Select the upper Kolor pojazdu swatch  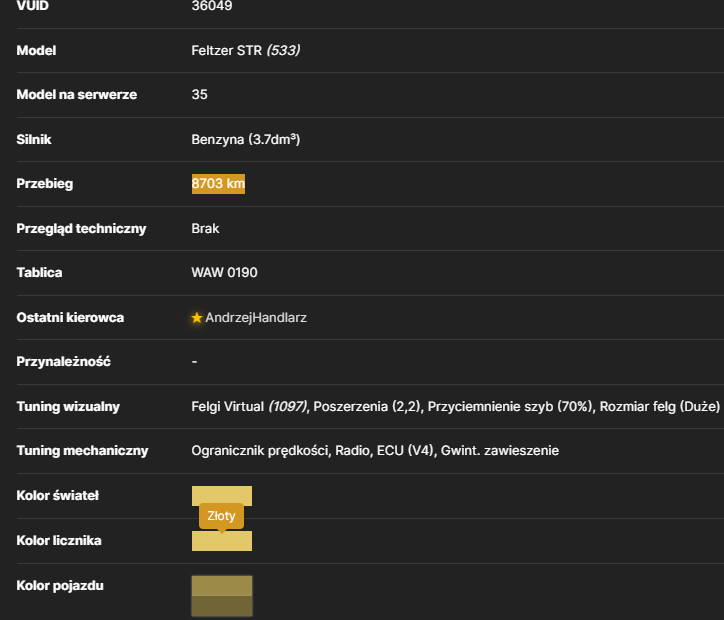[x=222, y=586]
